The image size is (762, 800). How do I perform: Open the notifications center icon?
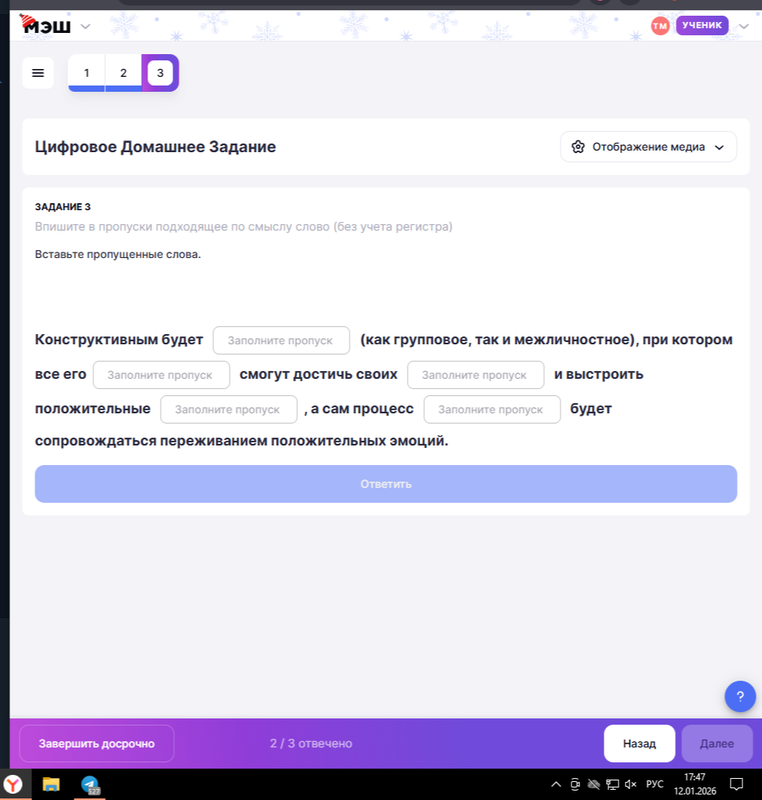736,784
